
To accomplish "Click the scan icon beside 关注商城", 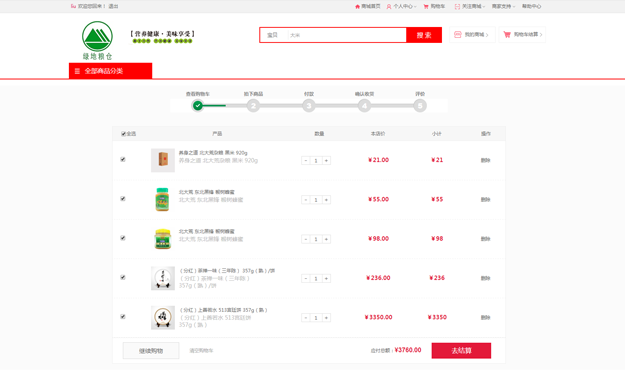I will [x=457, y=6].
